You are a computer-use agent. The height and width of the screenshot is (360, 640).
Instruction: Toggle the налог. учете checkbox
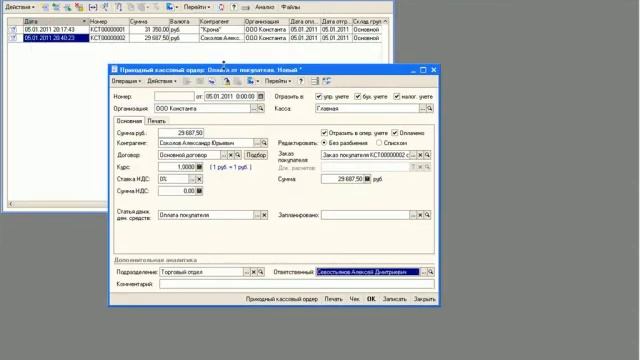396,97
